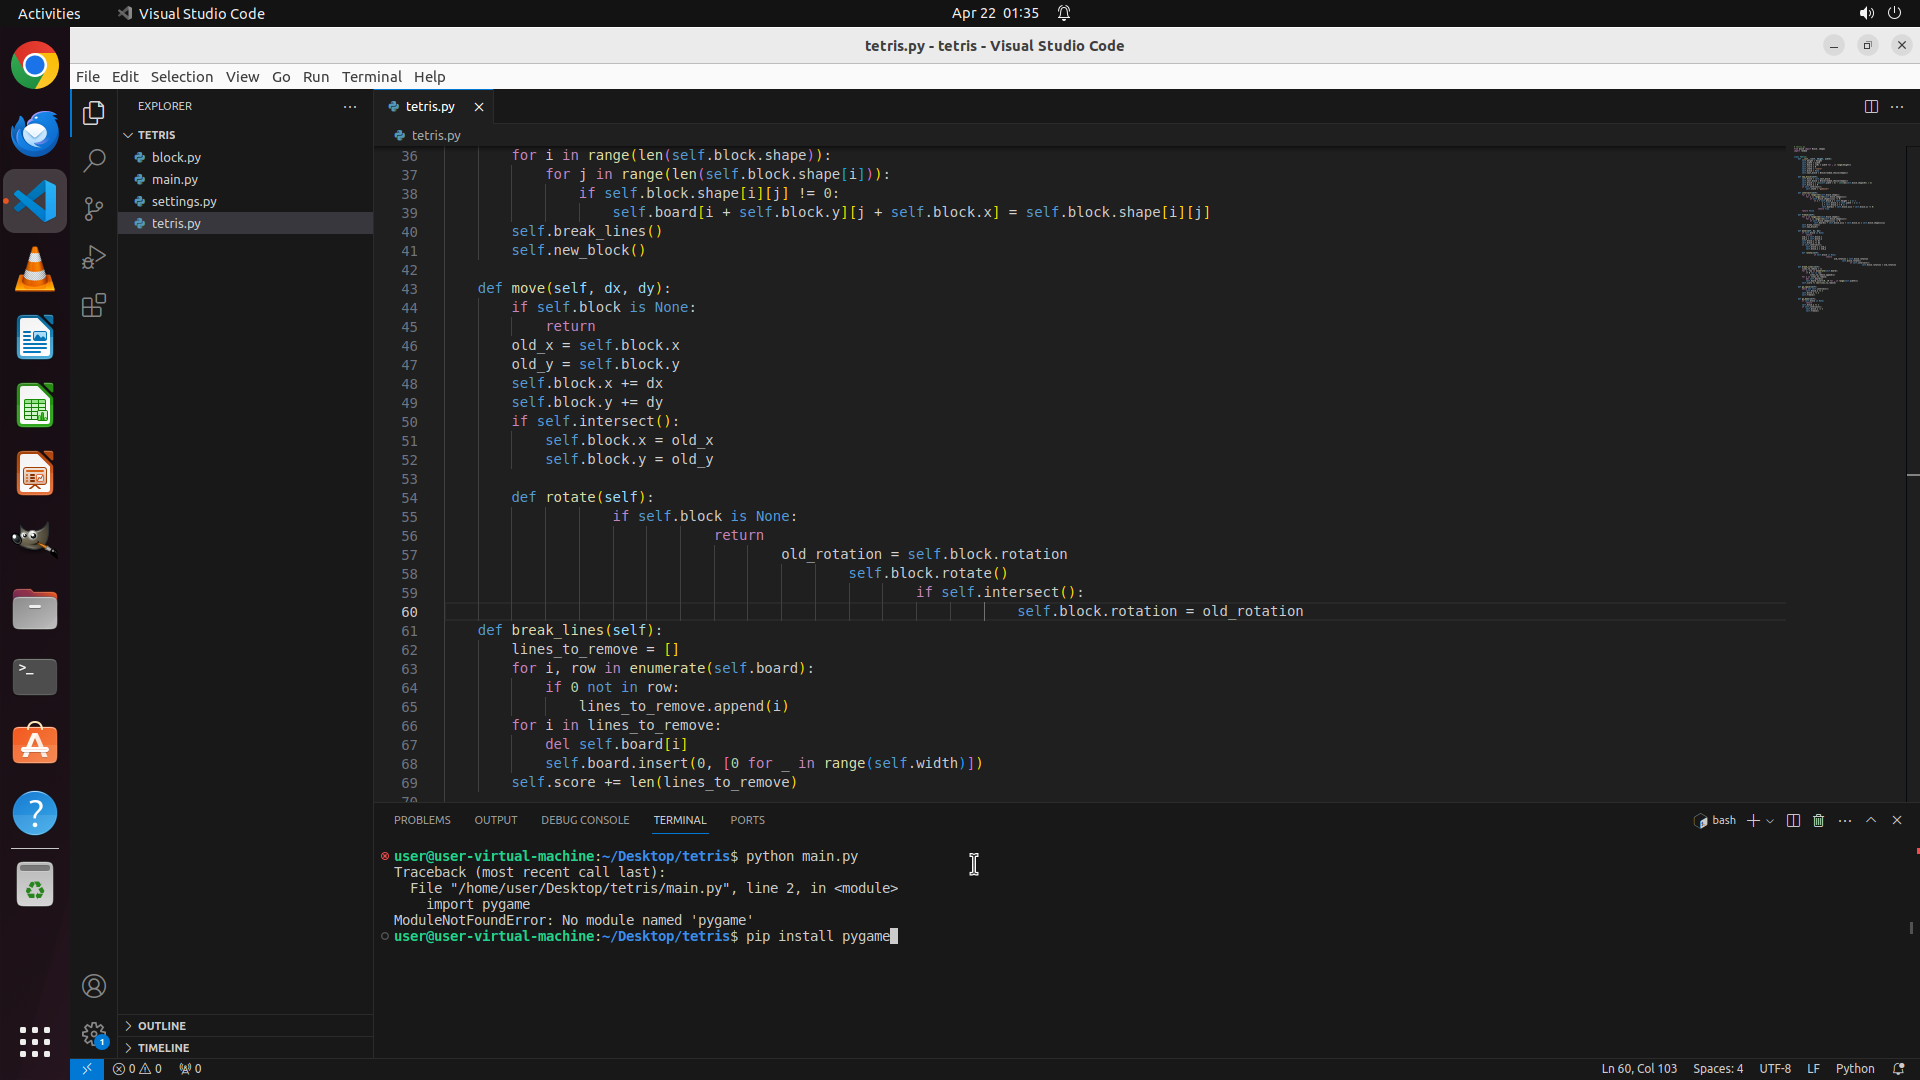Open the Manage gear icon
The image size is (1920, 1080).
(94, 1034)
